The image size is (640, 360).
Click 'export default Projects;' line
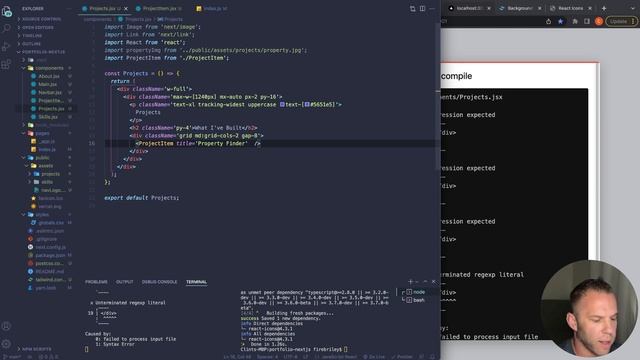[141, 198]
